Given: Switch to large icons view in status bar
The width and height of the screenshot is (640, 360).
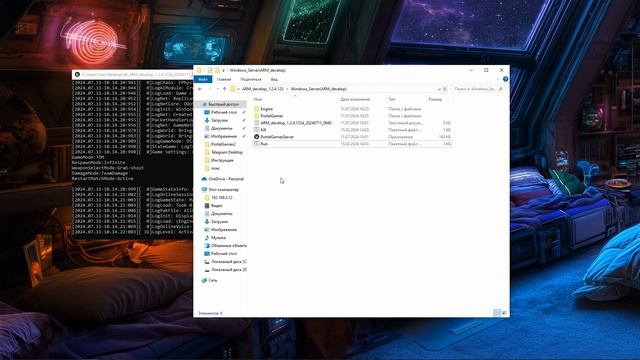Looking at the screenshot, I should coord(504,313).
